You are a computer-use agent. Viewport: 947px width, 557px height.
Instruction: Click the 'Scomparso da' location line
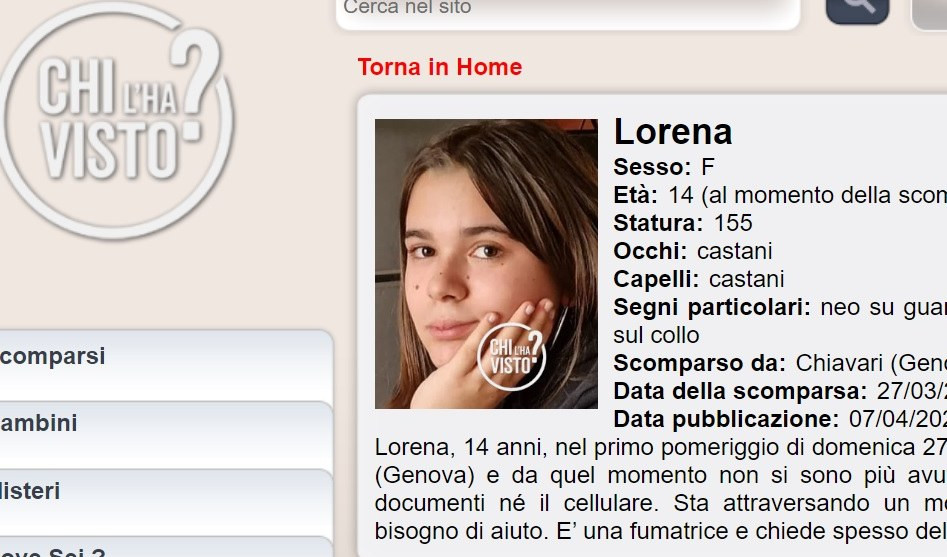(x=780, y=363)
